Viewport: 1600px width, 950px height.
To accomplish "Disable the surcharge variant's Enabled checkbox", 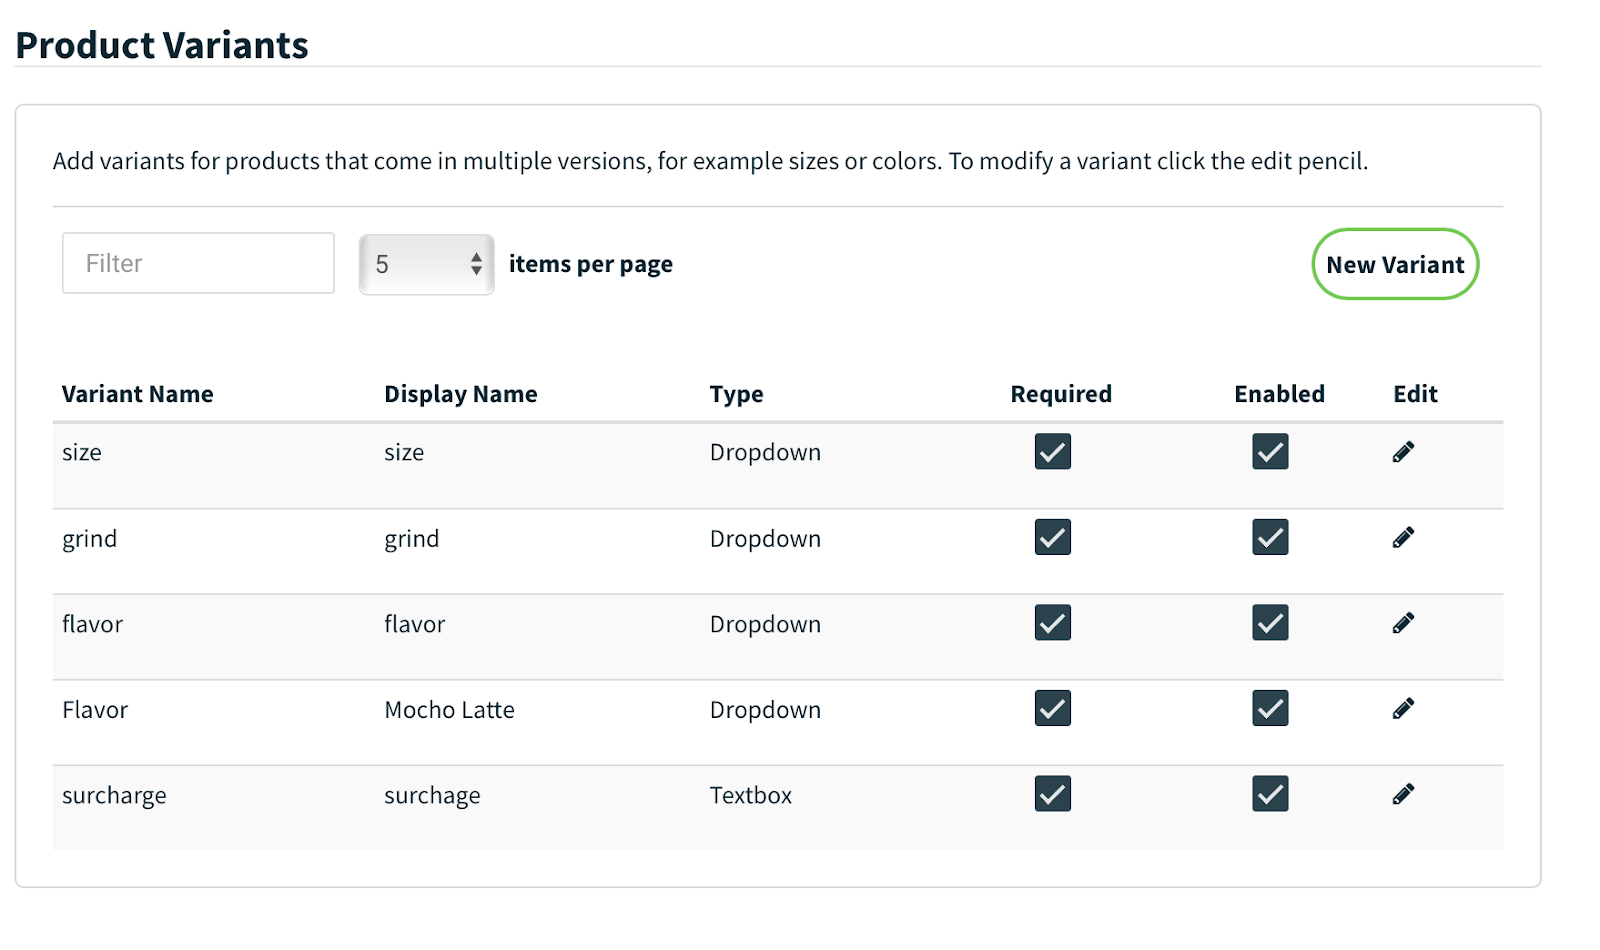I will pos(1270,794).
